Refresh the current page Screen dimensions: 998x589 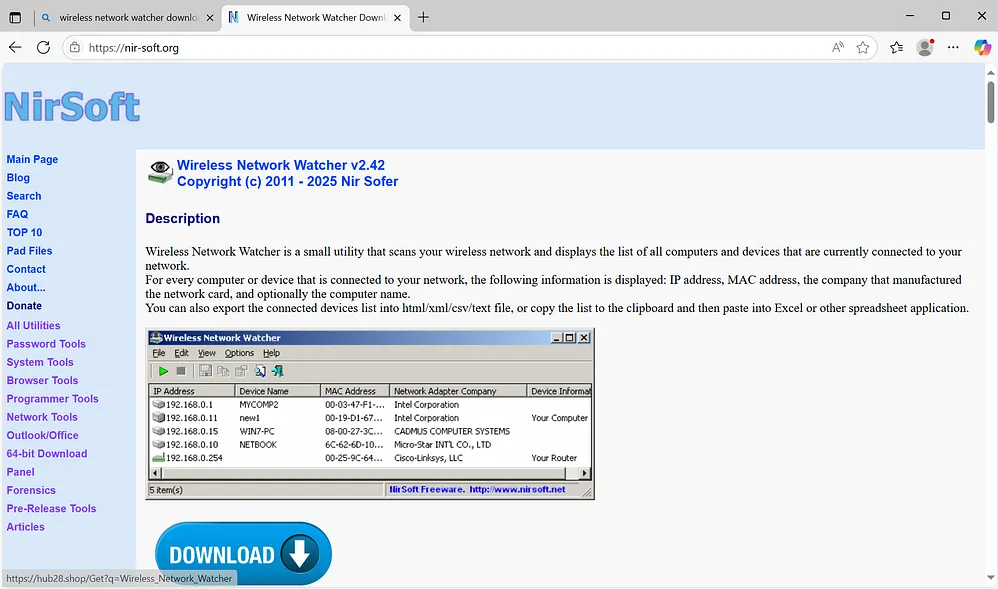point(43,46)
